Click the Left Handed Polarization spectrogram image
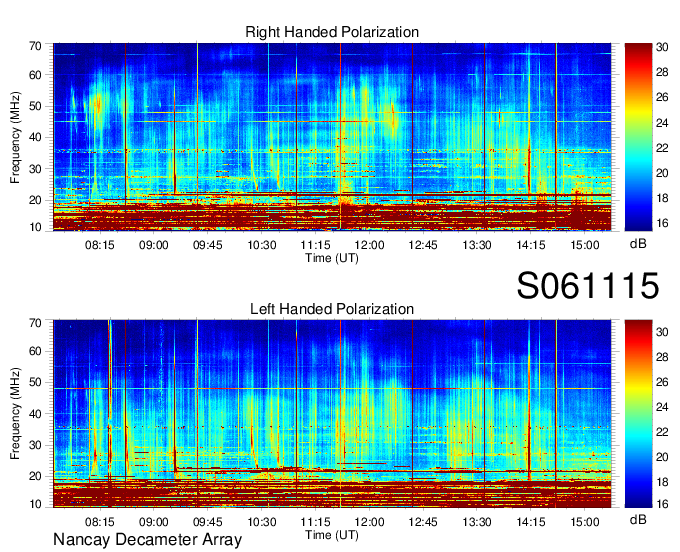680x552 pixels. click(x=332, y=414)
